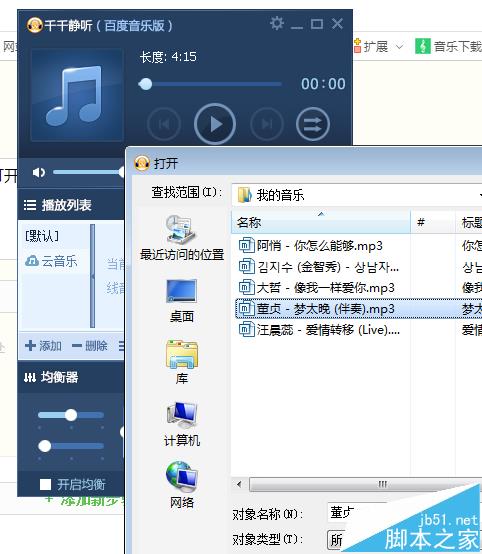Select the [默认] playlist
The height and width of the screenshot is (554, 482).
[x=42, y=236]
